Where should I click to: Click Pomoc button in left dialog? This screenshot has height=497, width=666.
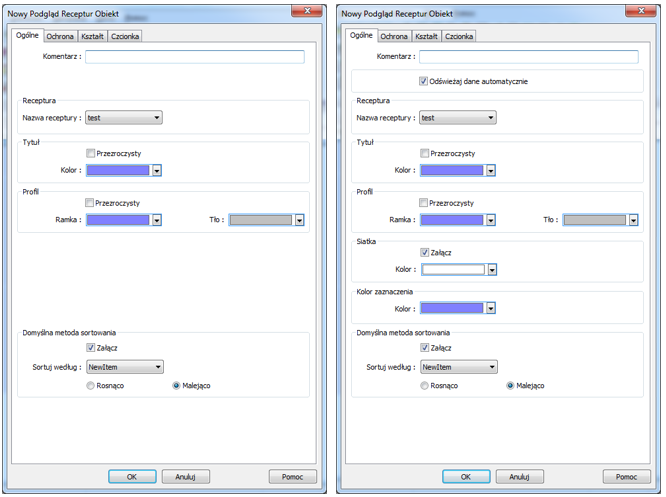[x=293, y=477]
